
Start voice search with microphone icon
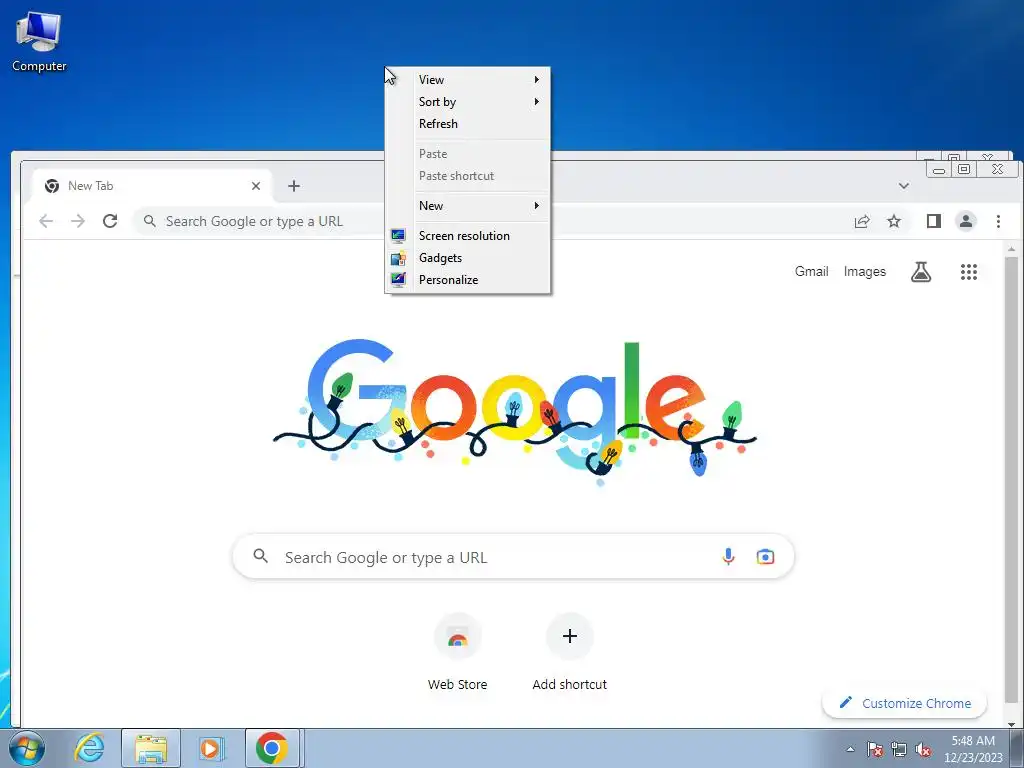(728, 557)
